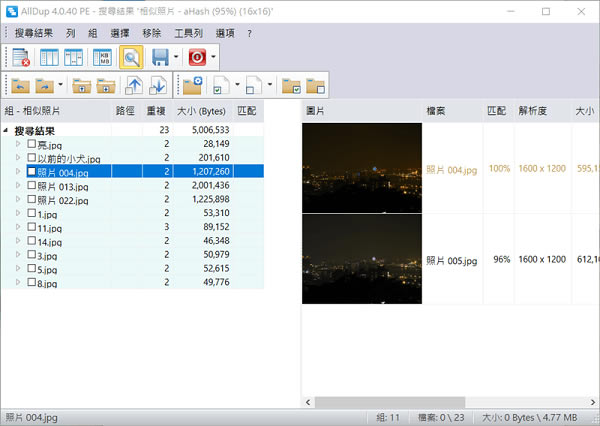Click the blue floppy disk save icon
This screenshot has height=426, width=600.
[160, 57]
